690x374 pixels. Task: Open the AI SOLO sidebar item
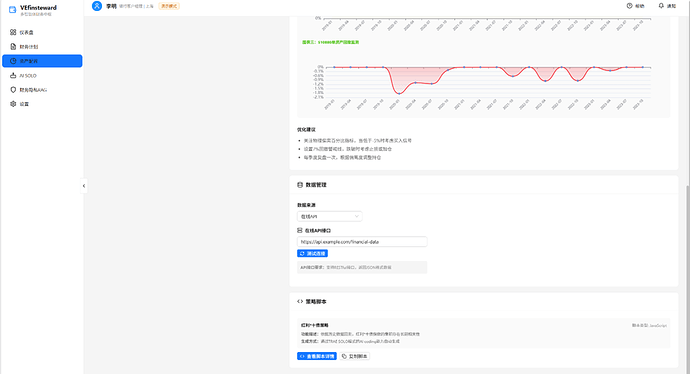(42, 75)
